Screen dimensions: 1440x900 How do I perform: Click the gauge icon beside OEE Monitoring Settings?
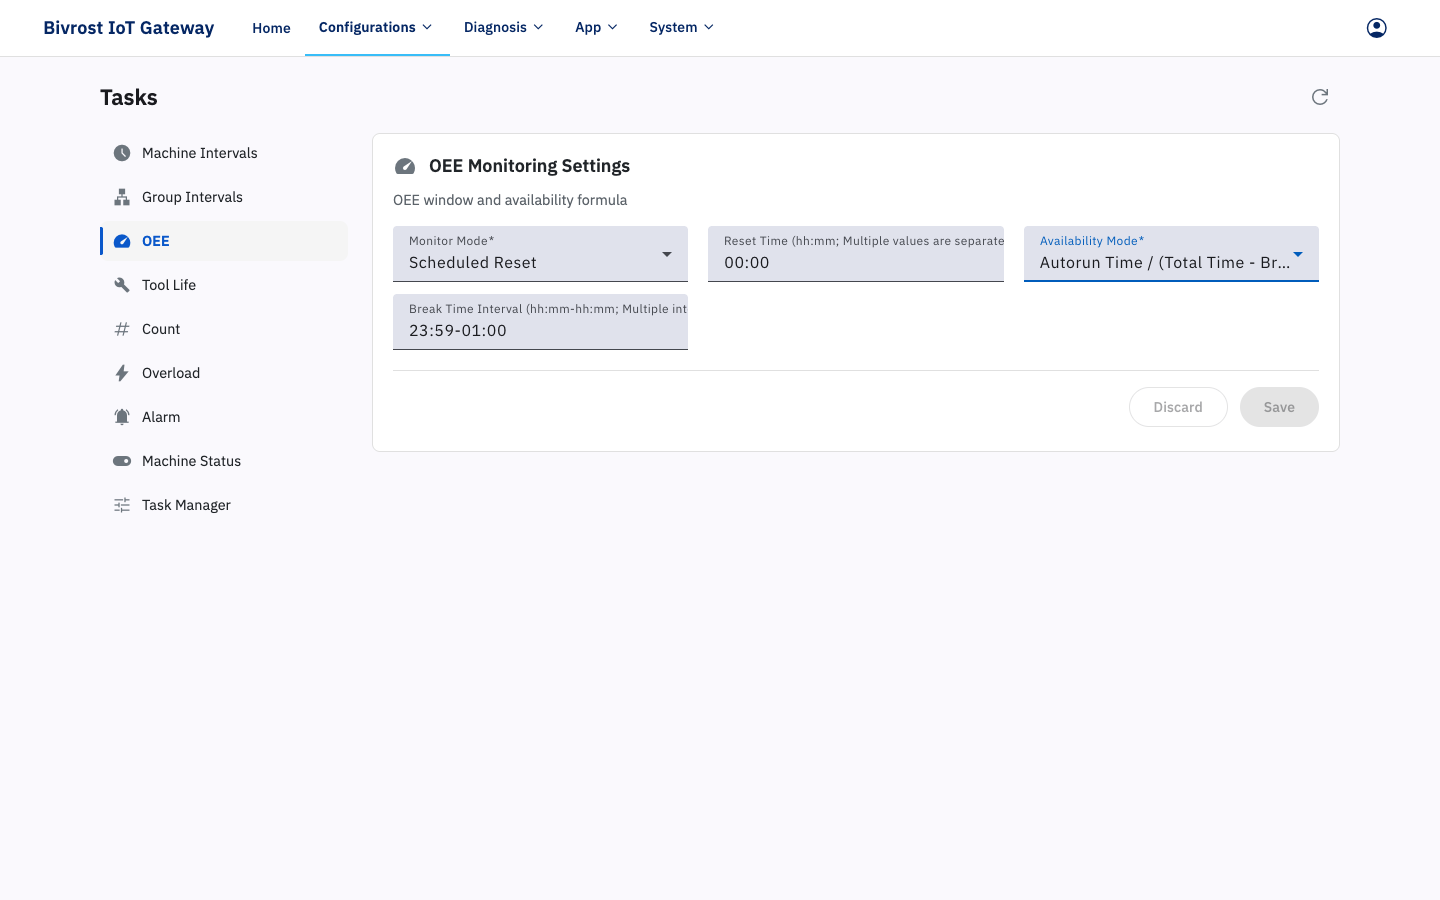point(405,166)
